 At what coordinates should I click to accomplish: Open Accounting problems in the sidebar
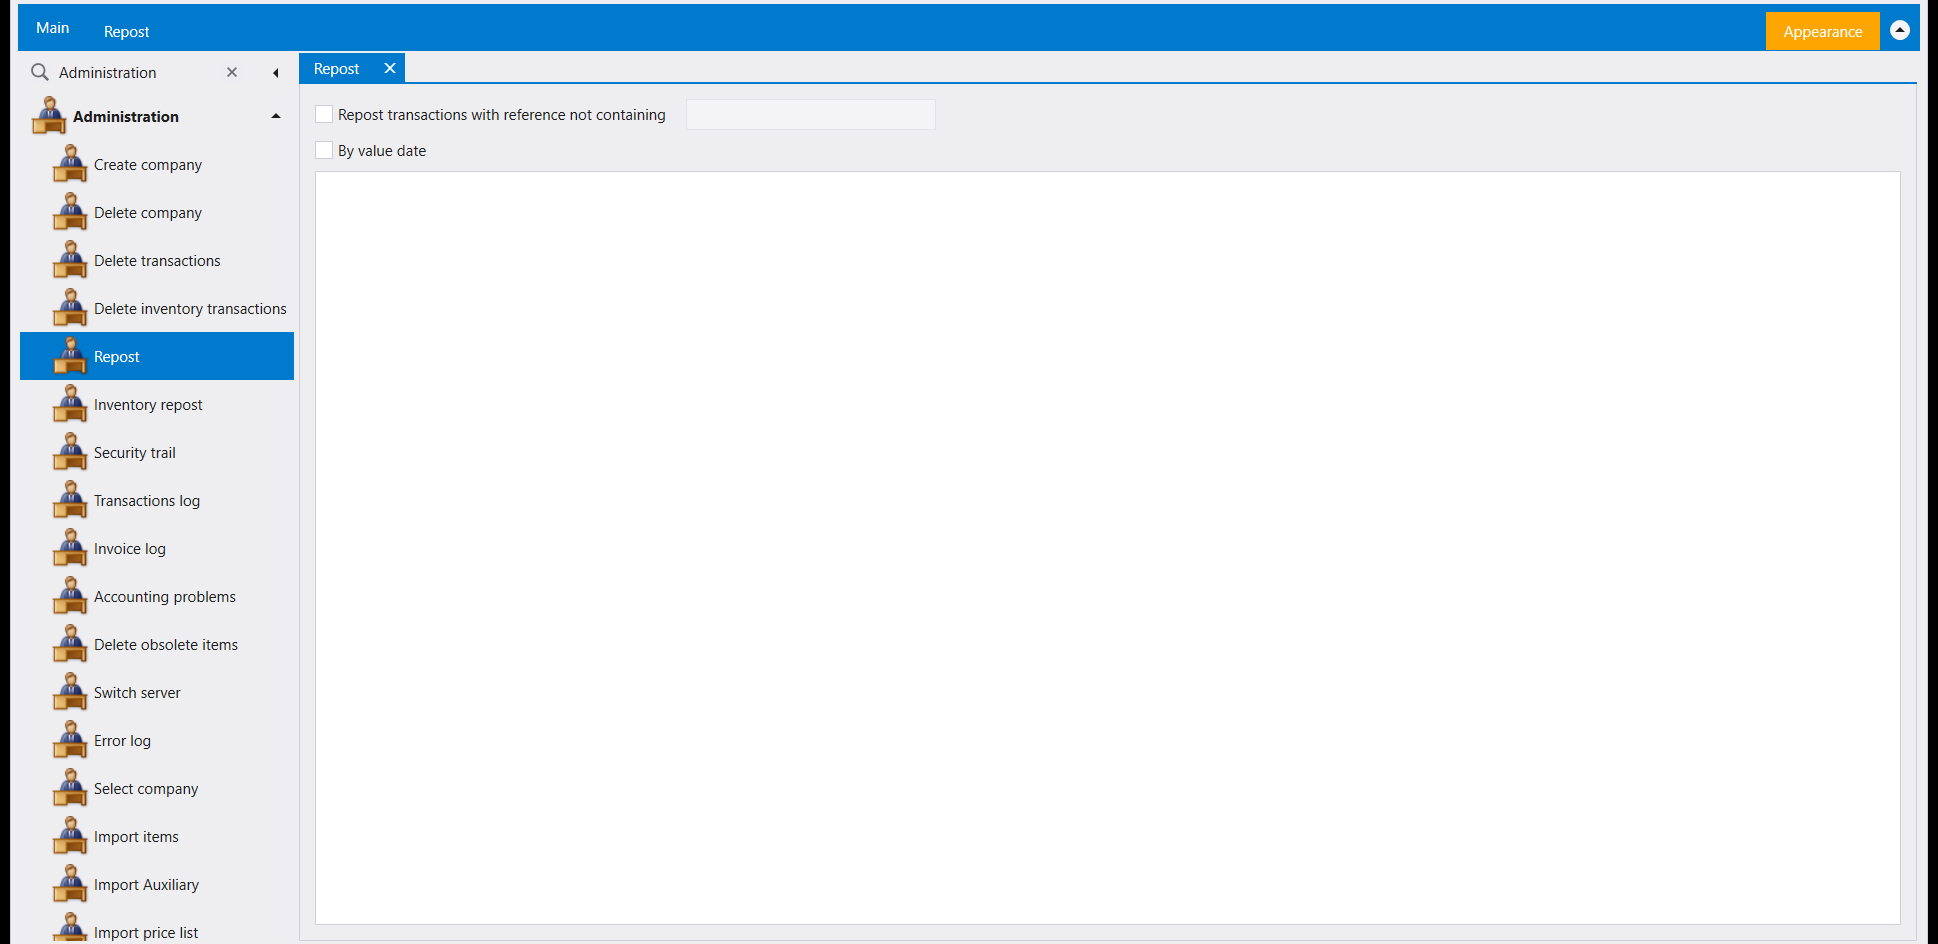tap(157, 596)
